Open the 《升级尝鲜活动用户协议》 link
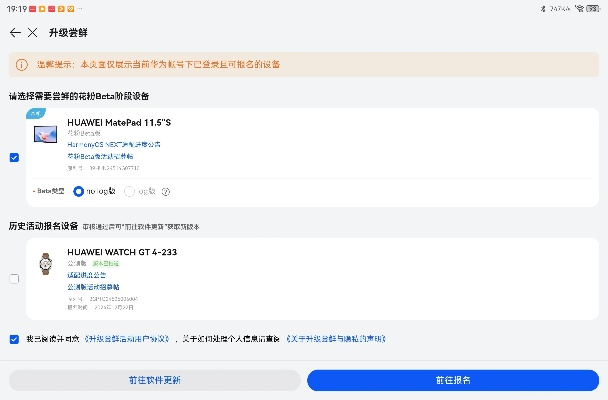This screenshot has height=400, width=608. click(x=130, y=339)
